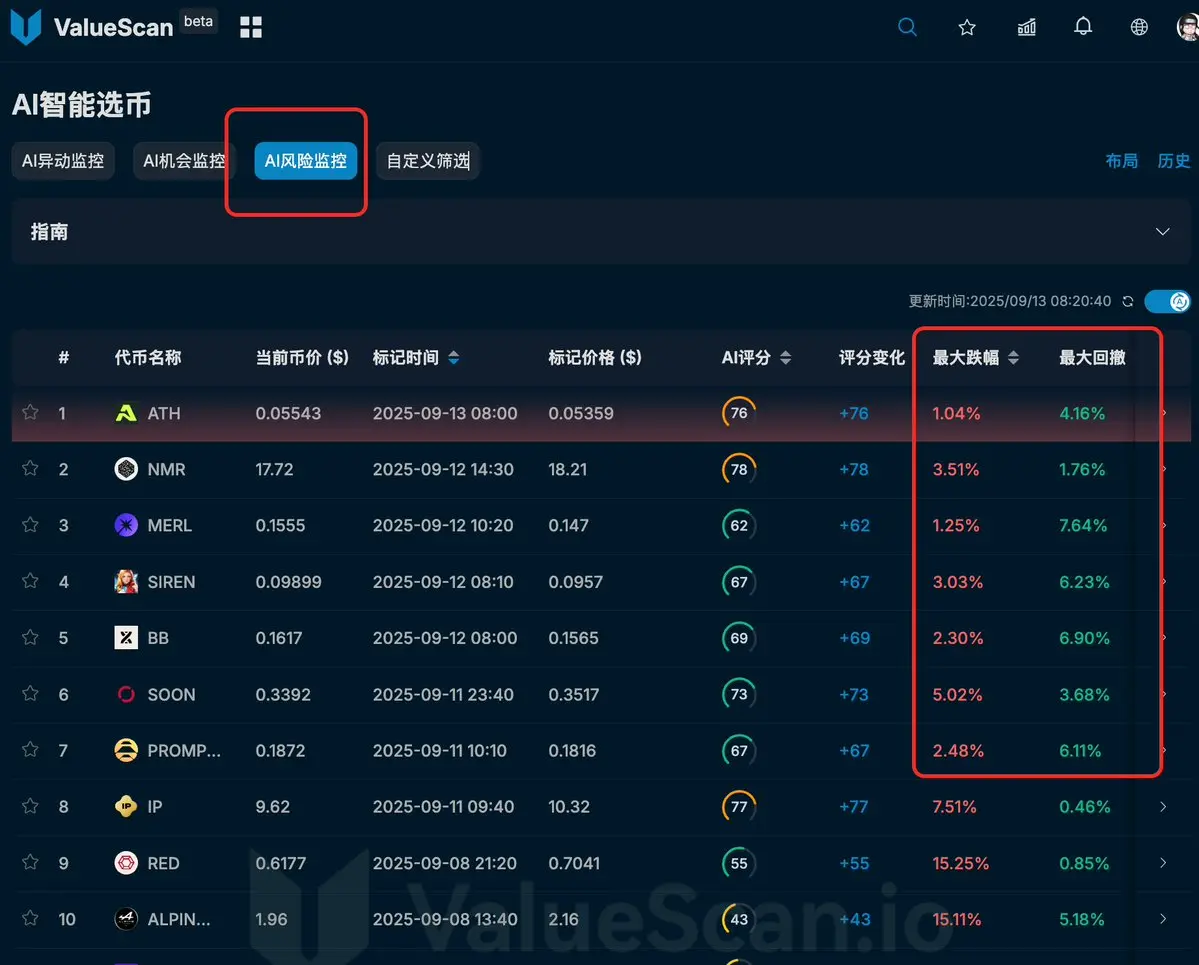Screen dimensions: 1199x965
Task: Open ALPIN... row detail chevron
Action: [1162, 919]
